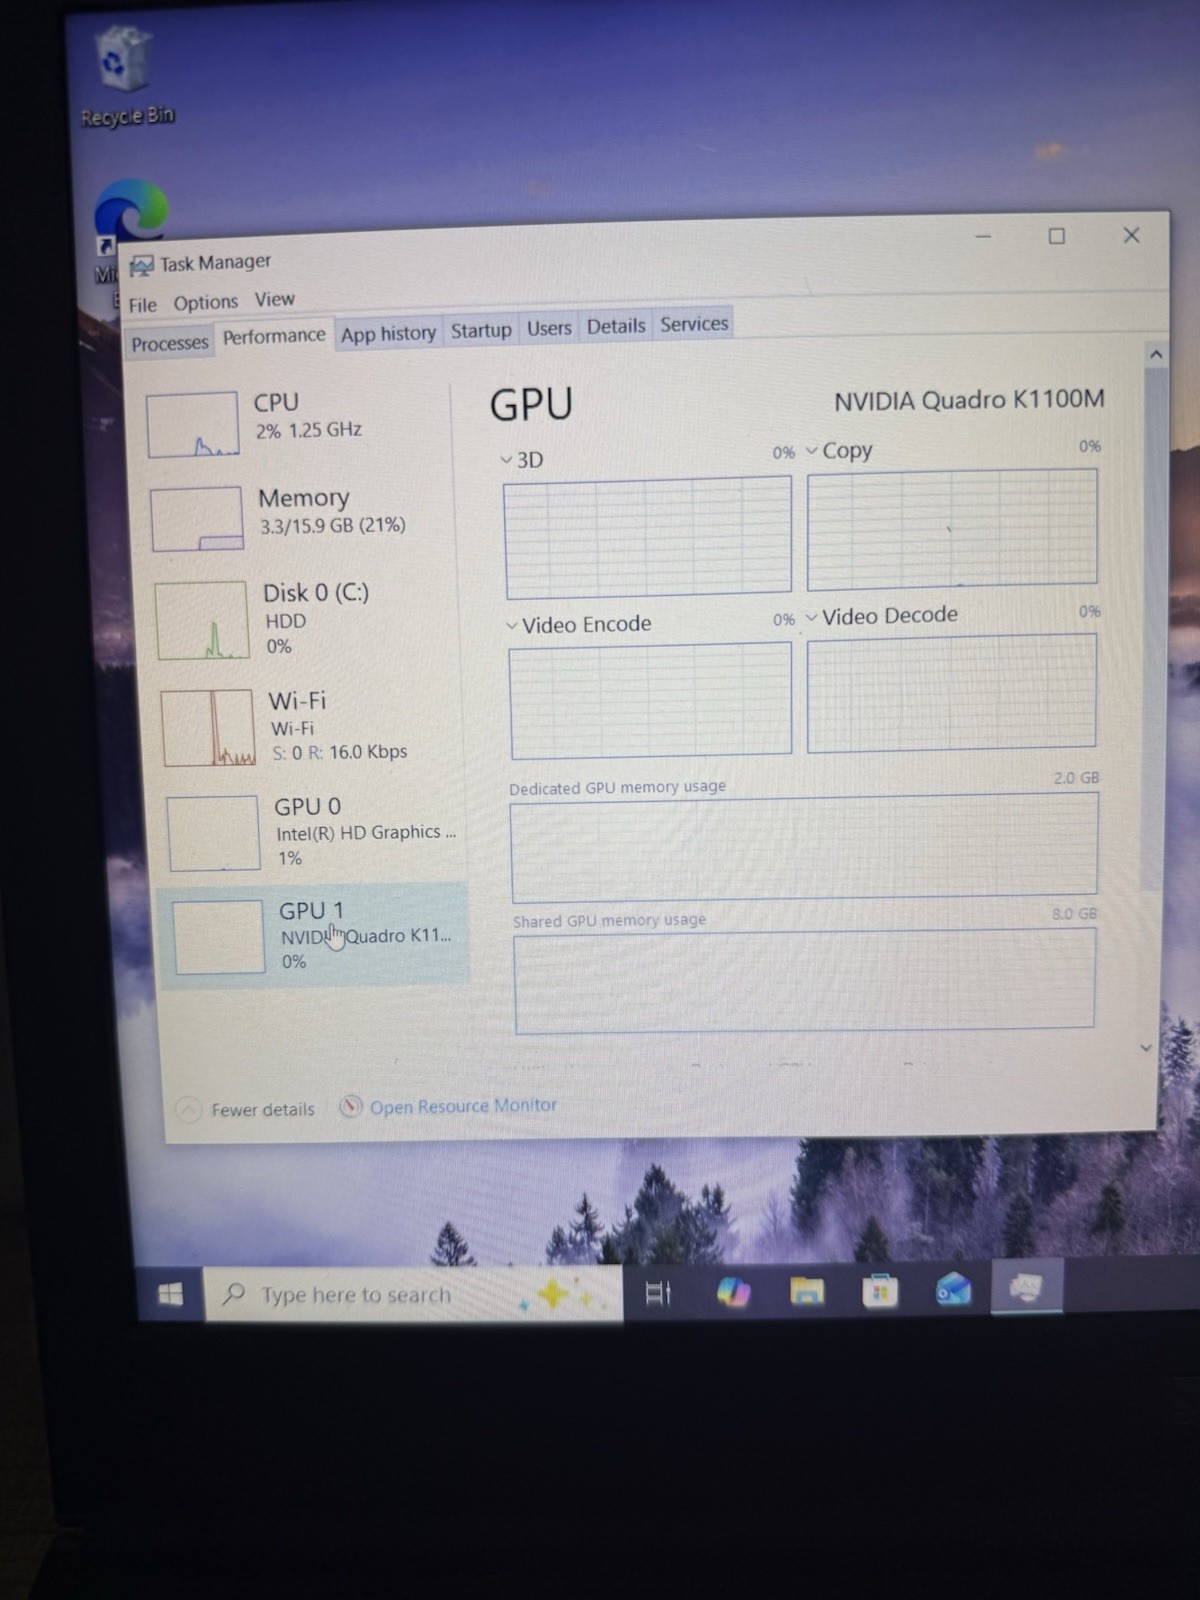Click the NVIDIA Quadro K1100M label
This screenshot has width=1200, height=1600.
(969, 400)
